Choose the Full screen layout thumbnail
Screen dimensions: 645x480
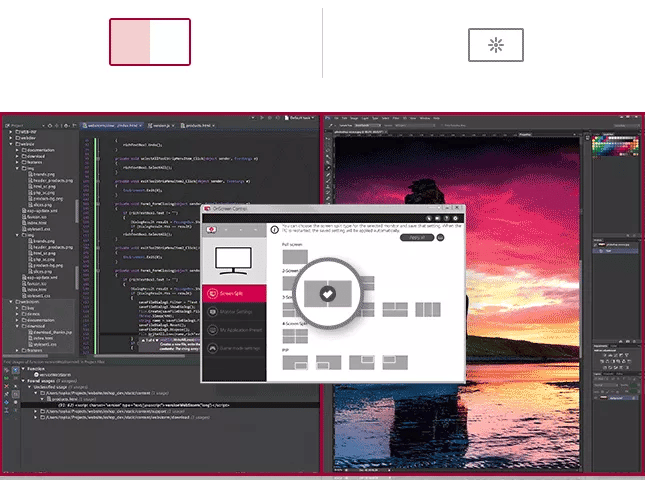[x=296, y=256]
